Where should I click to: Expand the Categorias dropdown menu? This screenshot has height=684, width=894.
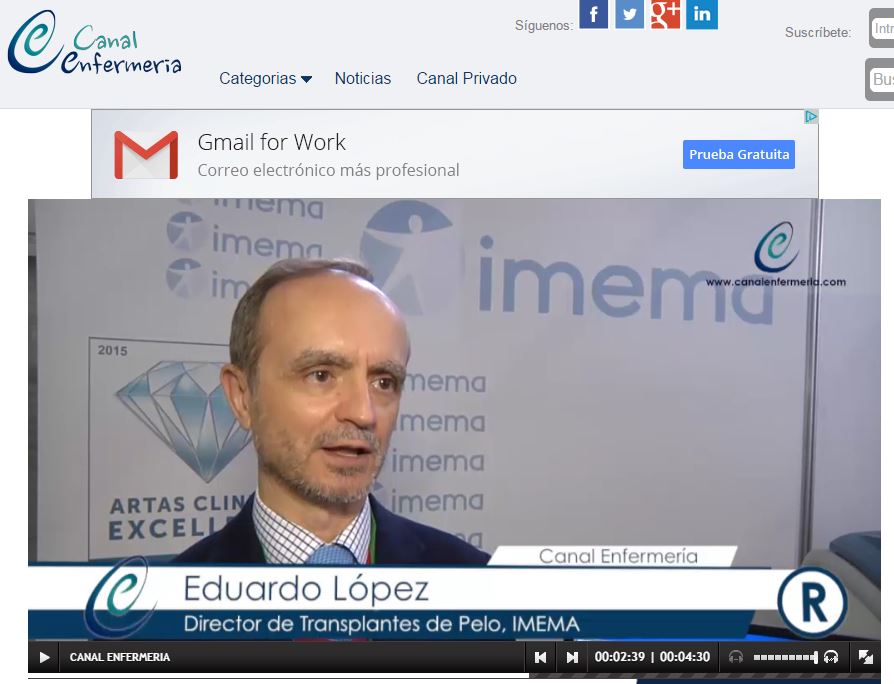click(x=265, y=78)
